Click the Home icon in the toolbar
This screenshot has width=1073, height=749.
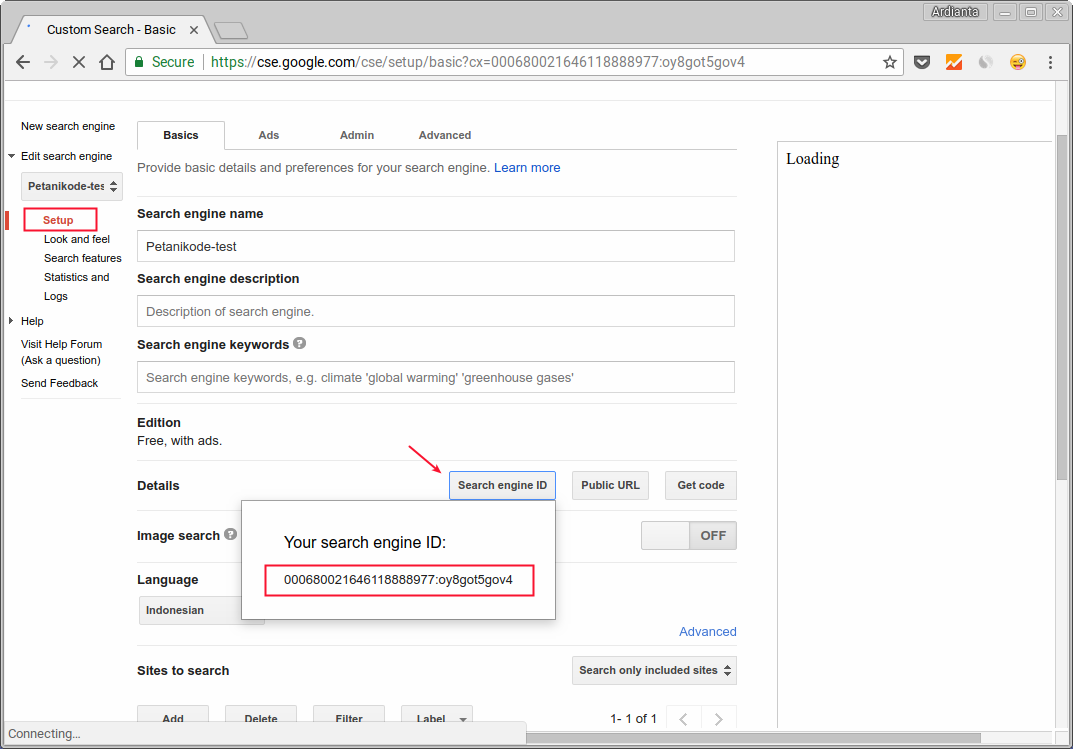point(107,61)
